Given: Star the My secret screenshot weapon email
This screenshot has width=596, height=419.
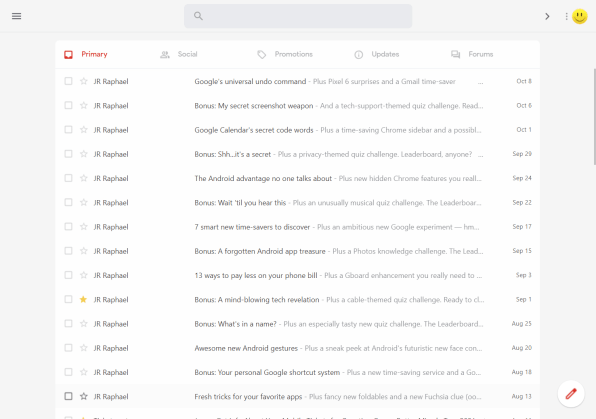Looking at the screenshot, I should point(84,105).
